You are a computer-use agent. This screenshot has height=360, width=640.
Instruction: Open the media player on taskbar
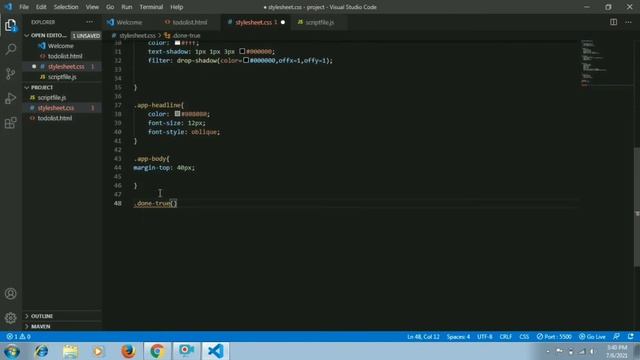[98, 351]
